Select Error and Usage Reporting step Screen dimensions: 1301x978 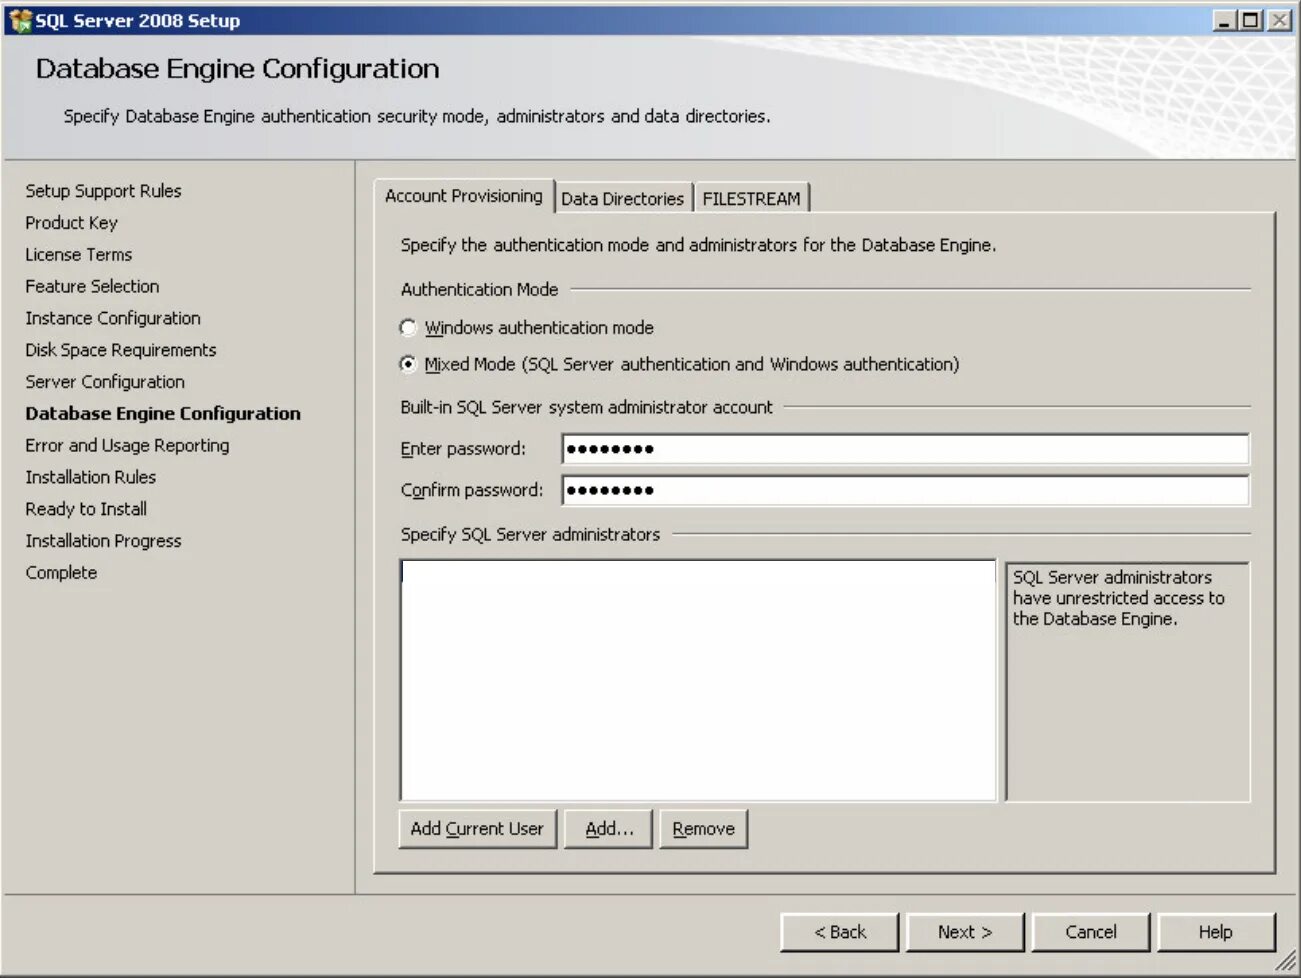[x=128, y=446]
